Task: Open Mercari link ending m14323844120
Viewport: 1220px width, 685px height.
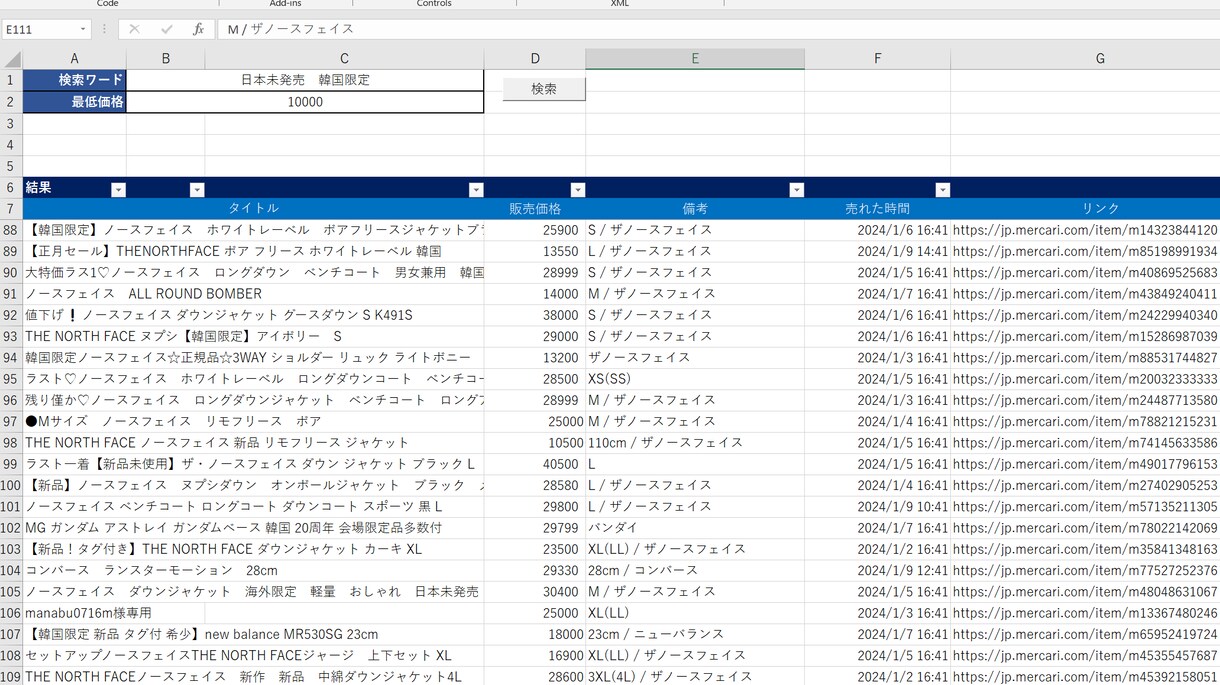Action: tap(1085, 230)
